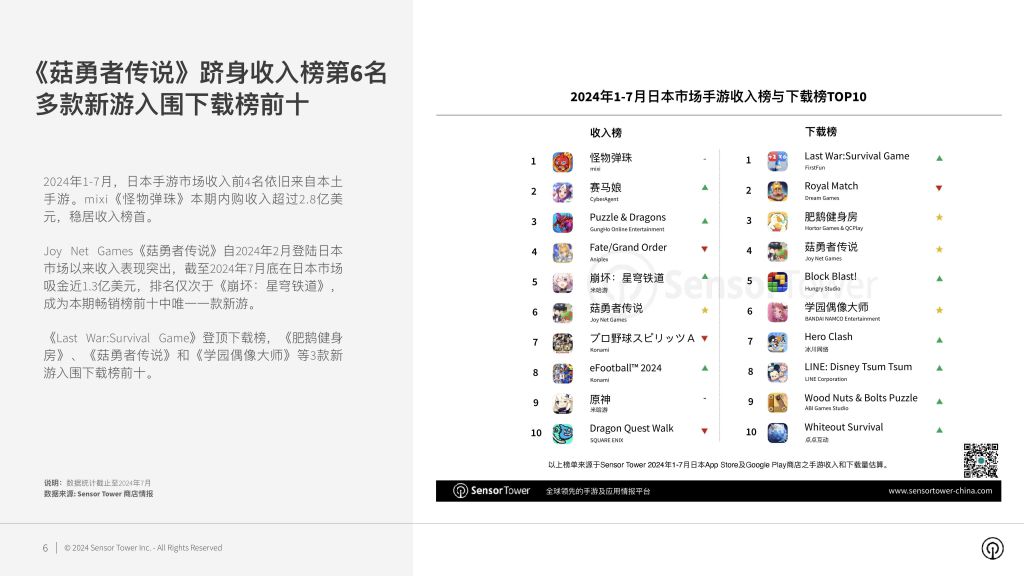
Task: Click the 原神 game icon
Action: 562,403
